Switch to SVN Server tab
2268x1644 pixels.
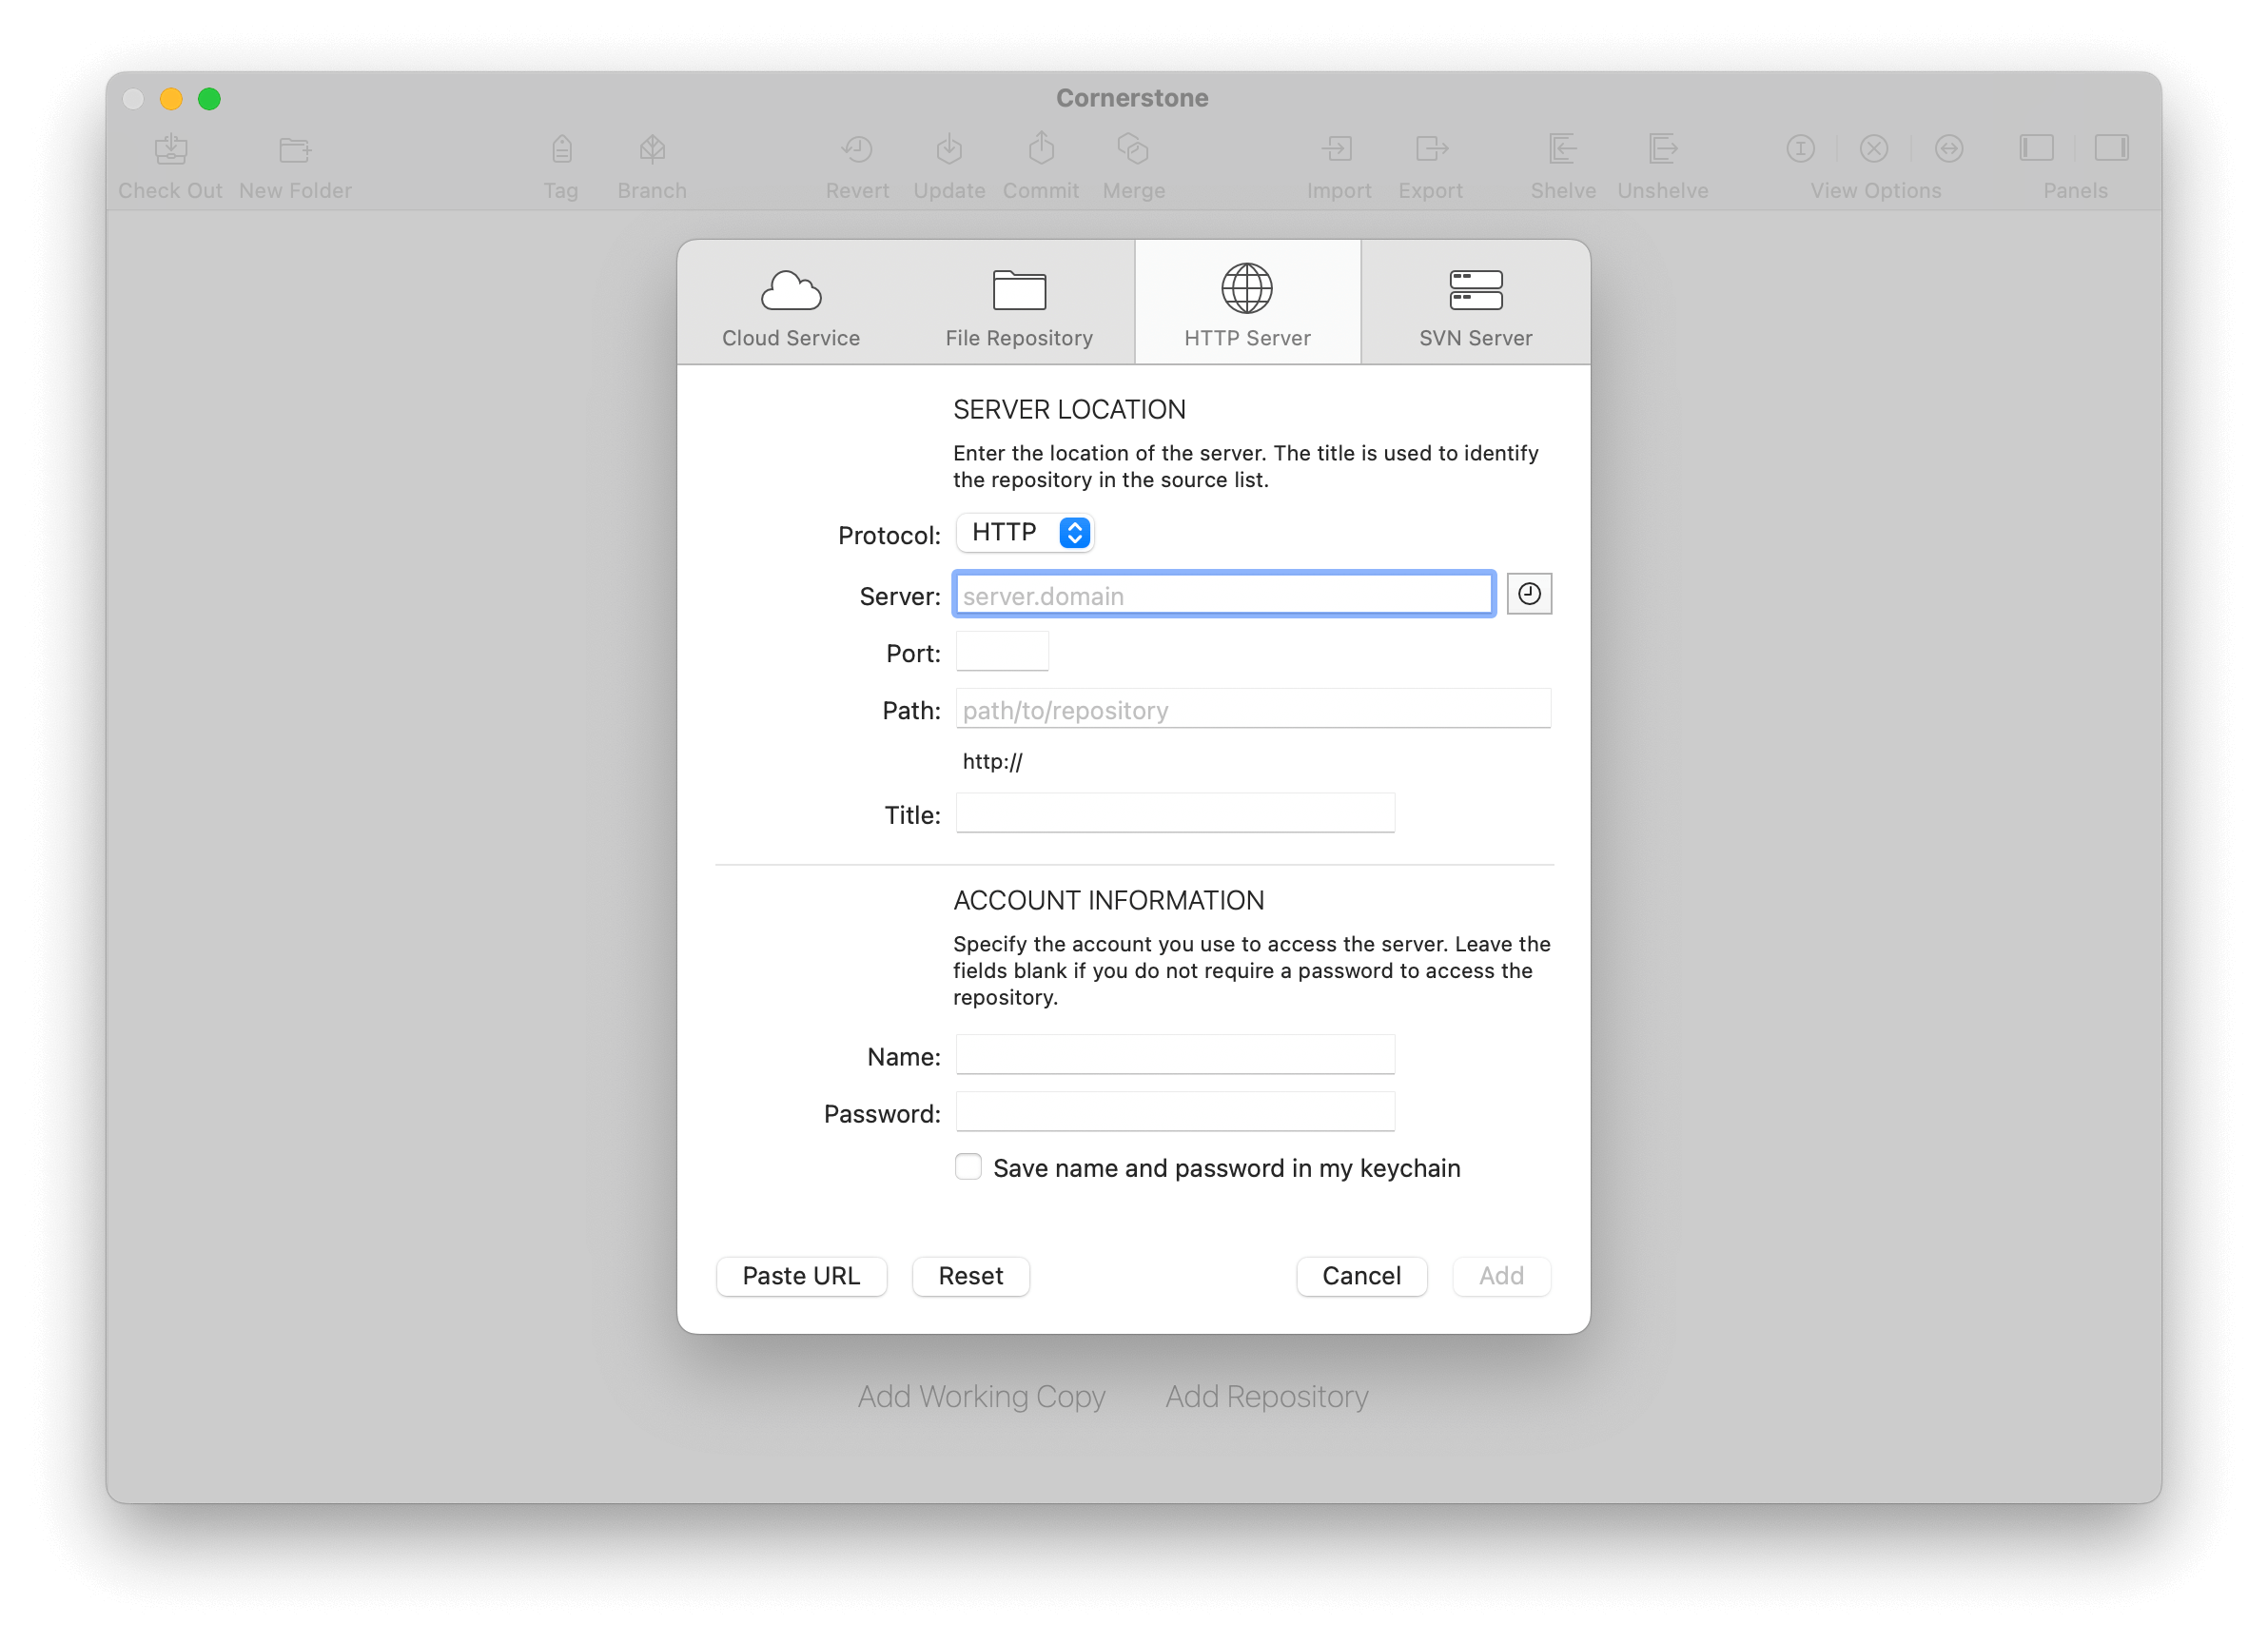click(x=1476, y=301)
